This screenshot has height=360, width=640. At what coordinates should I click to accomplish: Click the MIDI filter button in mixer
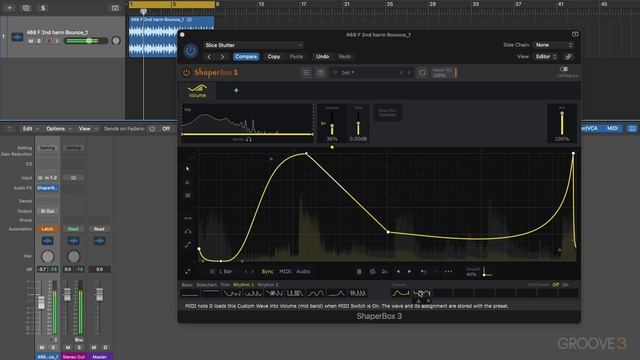(613, 128)
